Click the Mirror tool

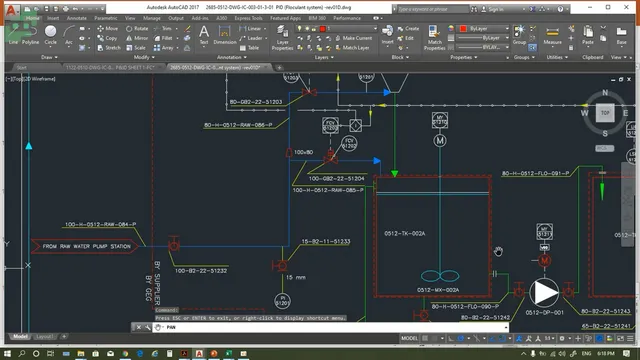[x=137, y=38]
